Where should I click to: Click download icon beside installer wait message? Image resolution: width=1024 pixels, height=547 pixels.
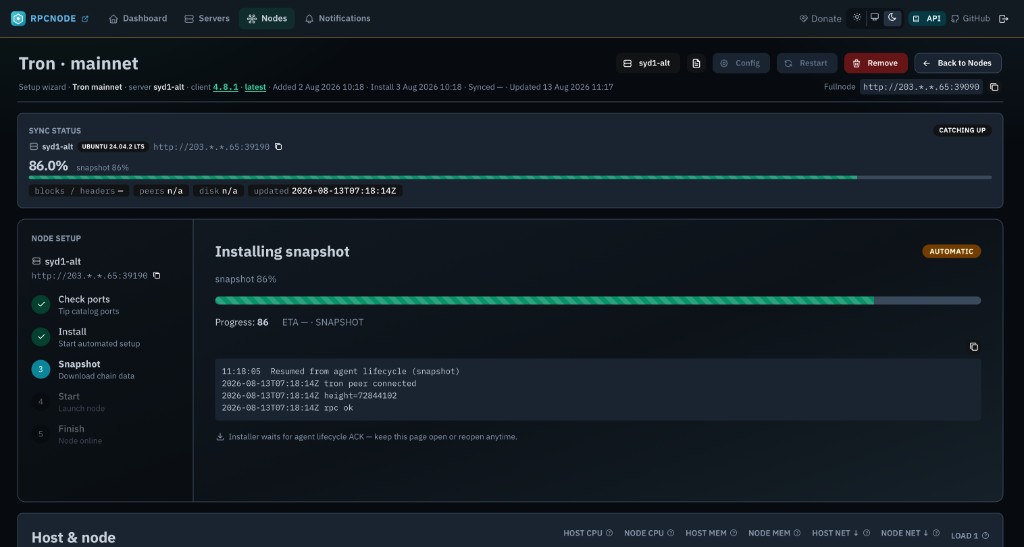[220, 437]
